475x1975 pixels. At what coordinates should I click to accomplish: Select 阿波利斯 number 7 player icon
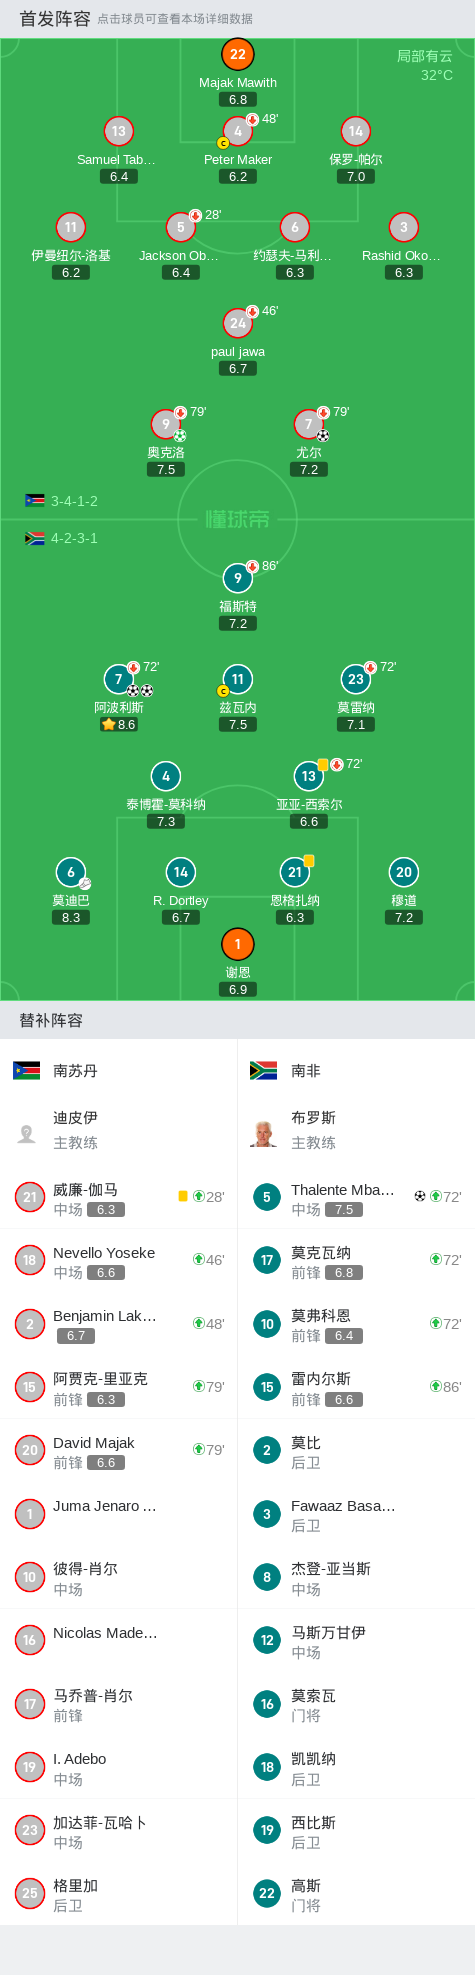click(119, 679)
